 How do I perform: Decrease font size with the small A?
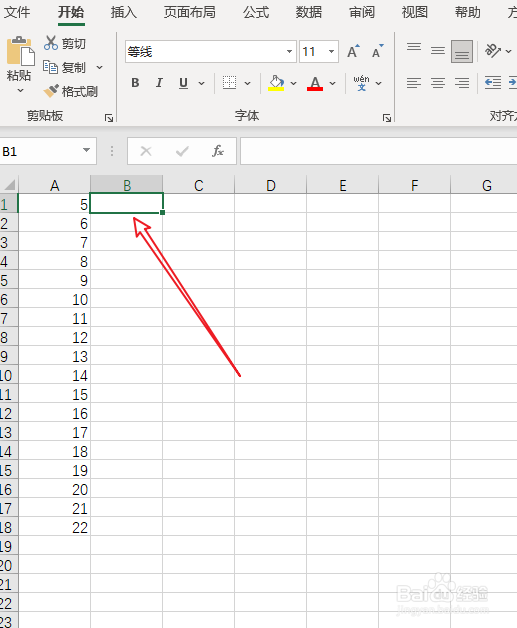coord(377,51)
